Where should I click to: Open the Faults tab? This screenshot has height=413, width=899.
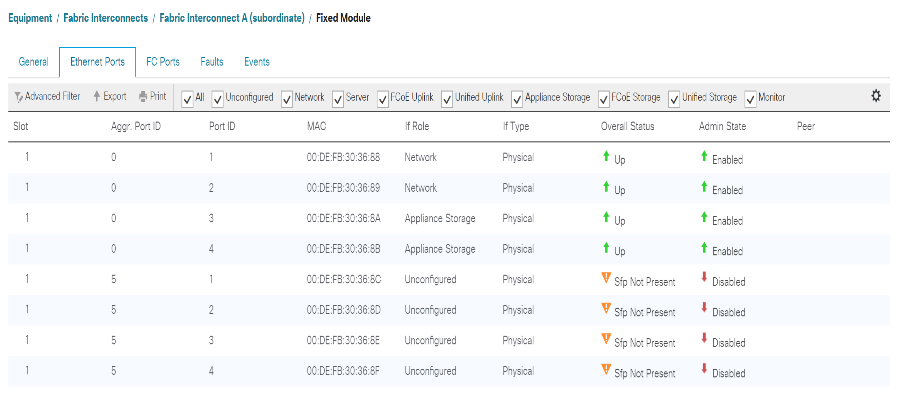pos(211,62)
